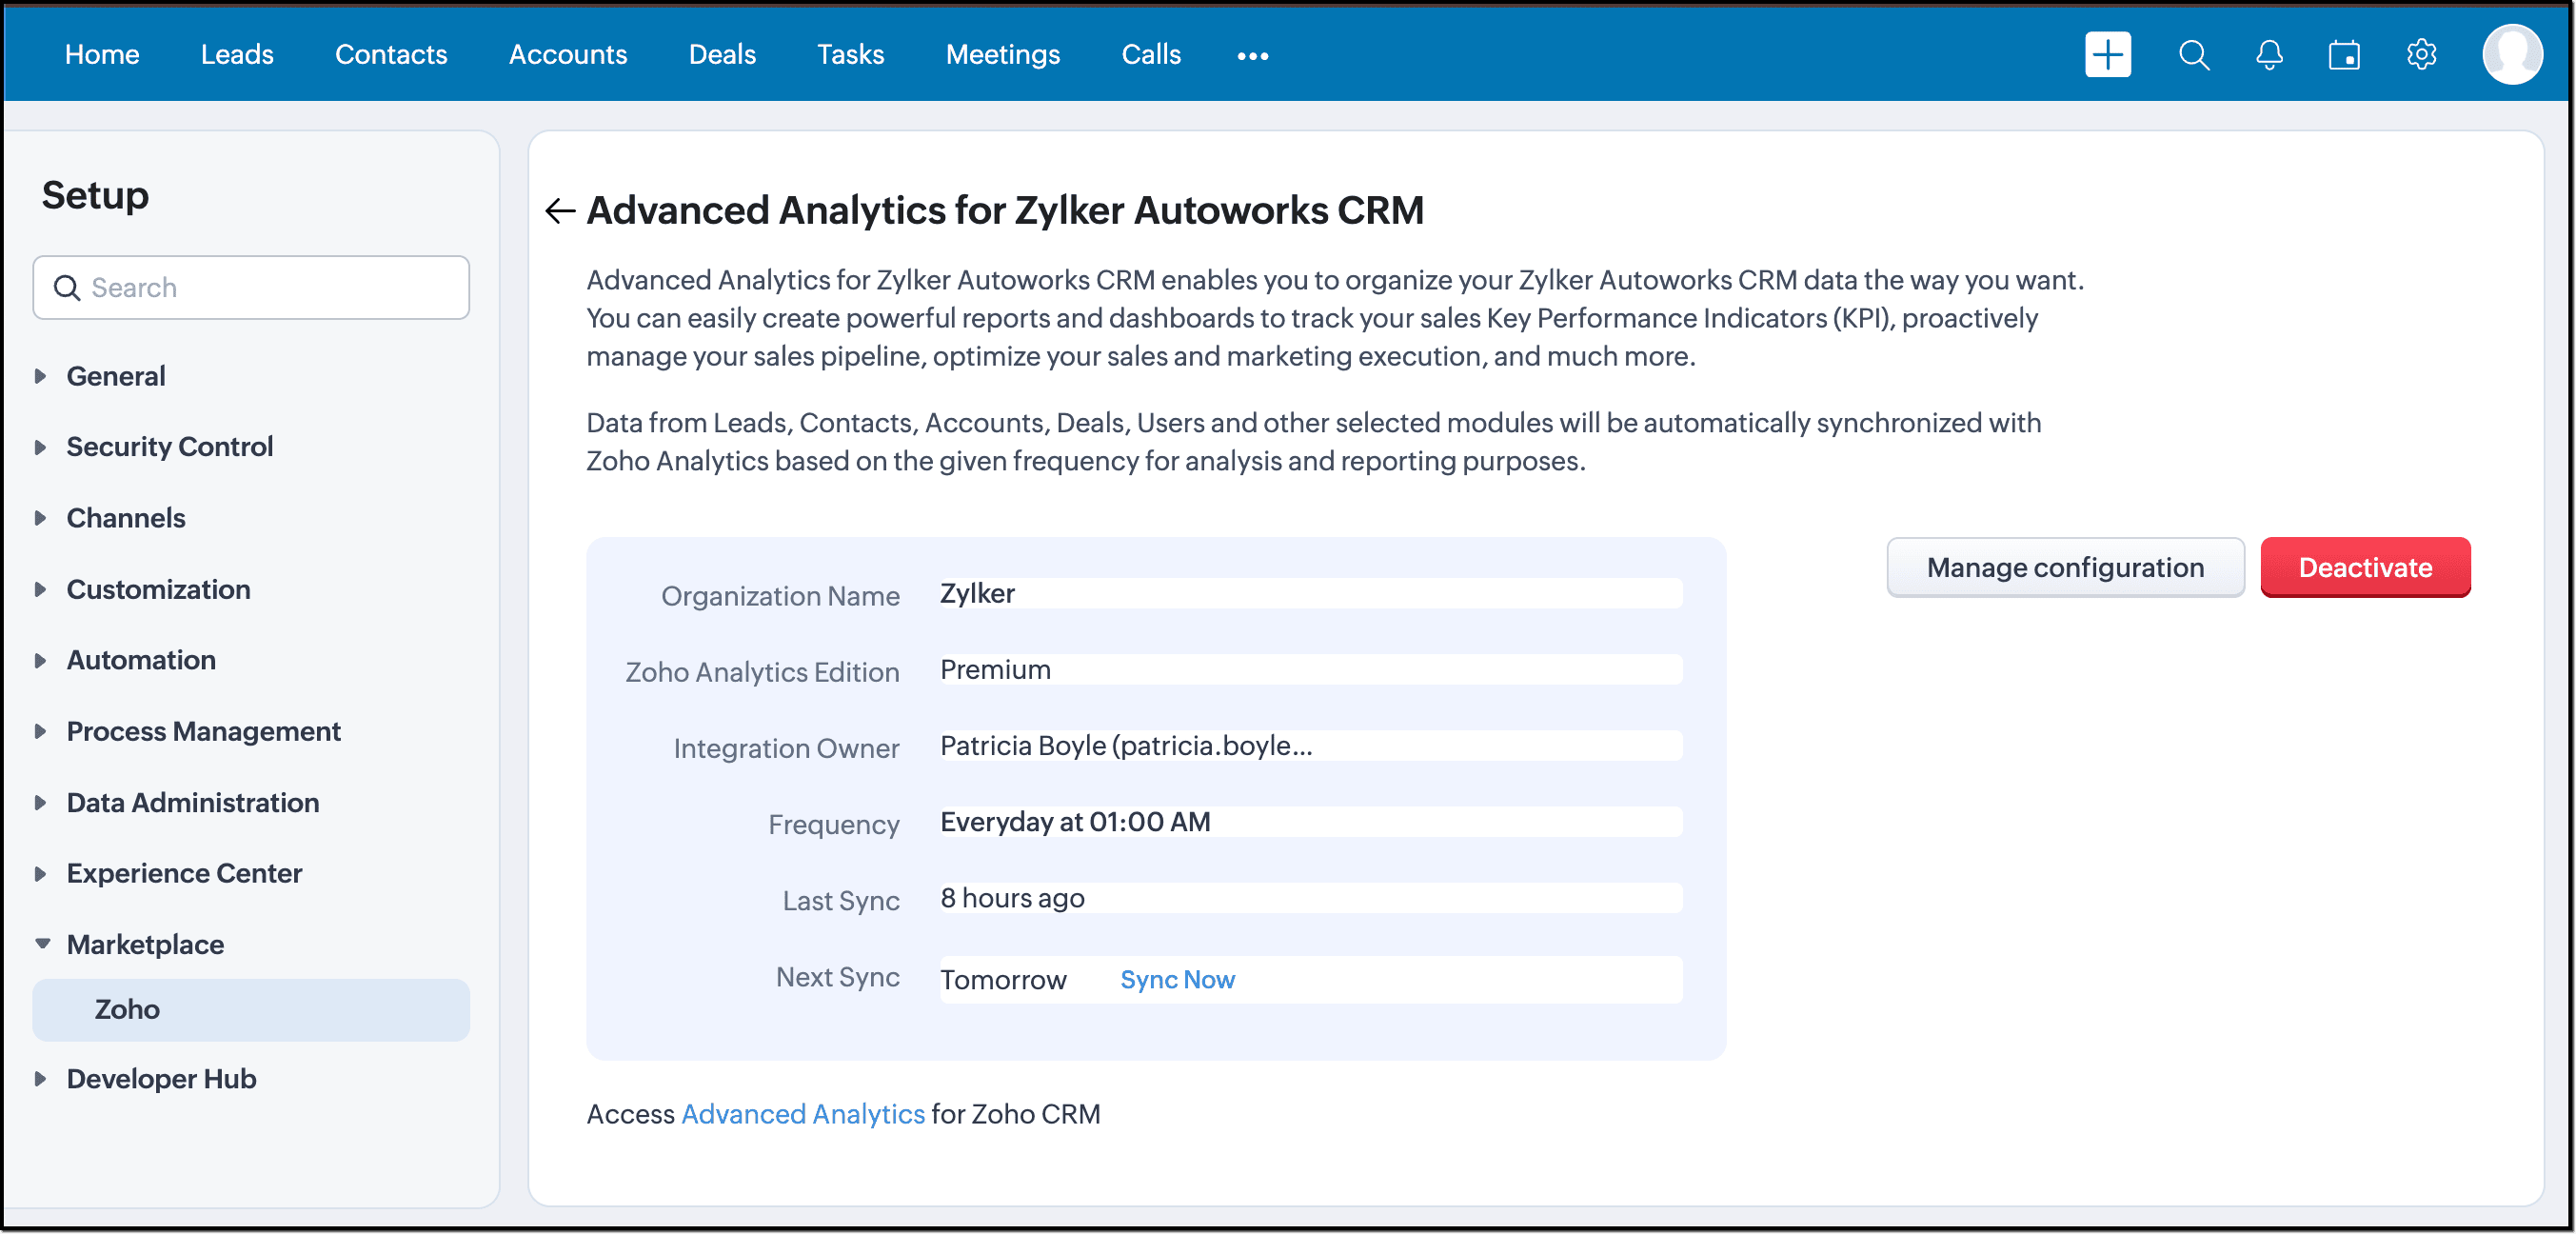Open the settings gear icon
This screenshot has height=1234, width=2576.
point(2420,55)
